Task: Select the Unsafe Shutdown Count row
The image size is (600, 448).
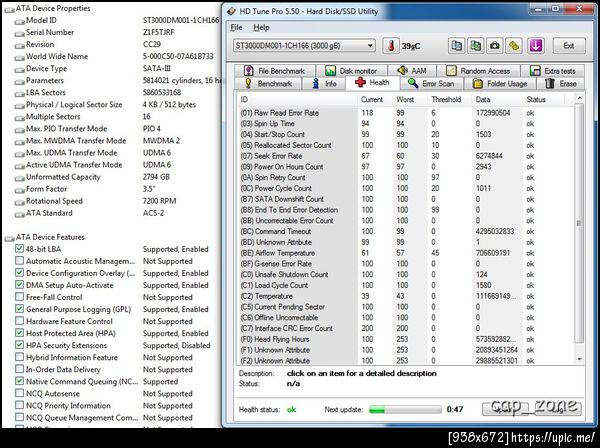Action: [406, 275]
